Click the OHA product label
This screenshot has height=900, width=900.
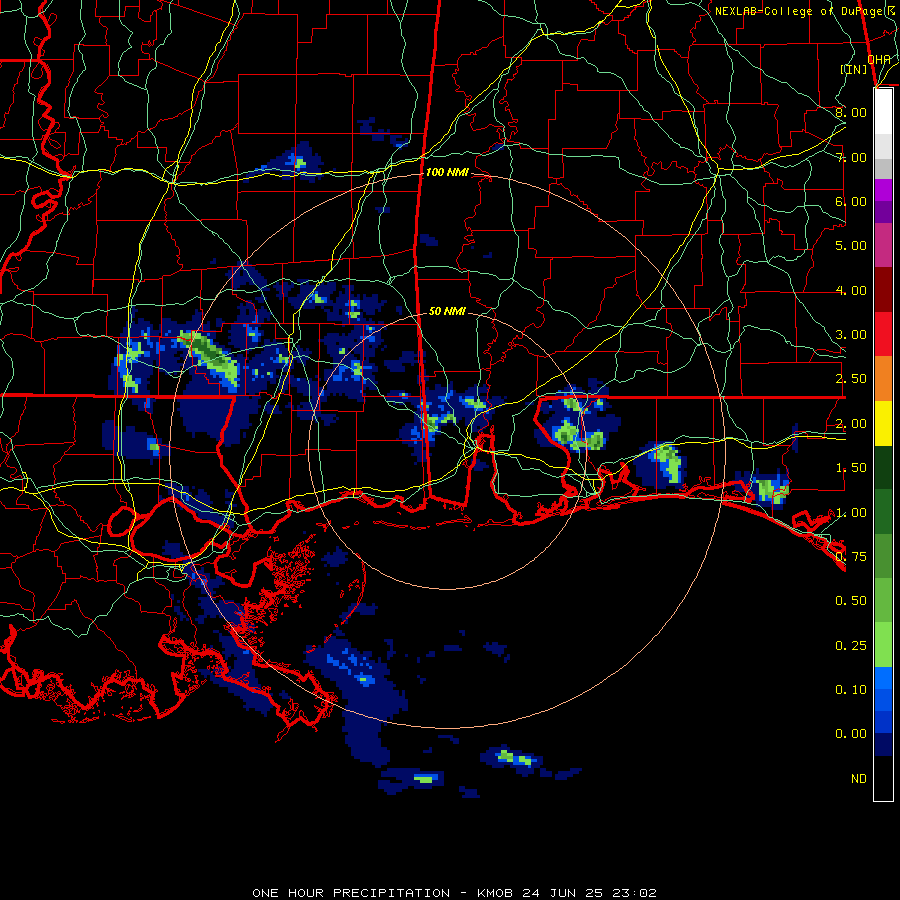tap(879, 59)
